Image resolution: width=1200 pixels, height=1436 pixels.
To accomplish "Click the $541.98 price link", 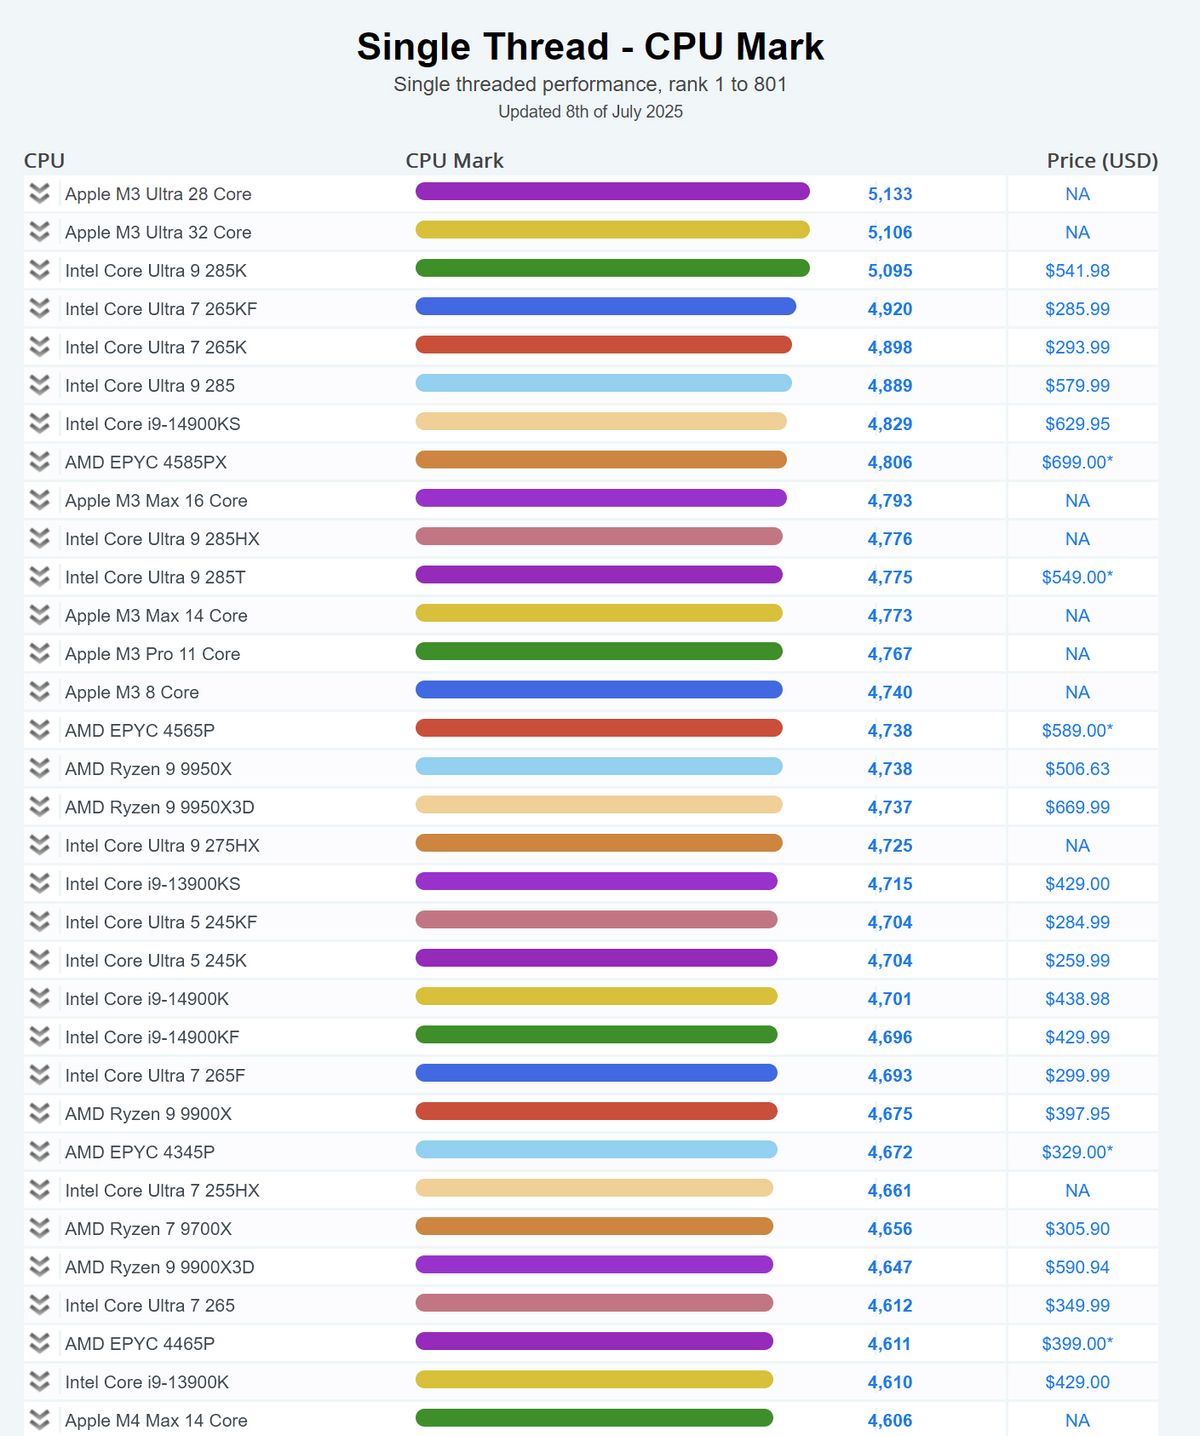I will tap(1077, 271).
